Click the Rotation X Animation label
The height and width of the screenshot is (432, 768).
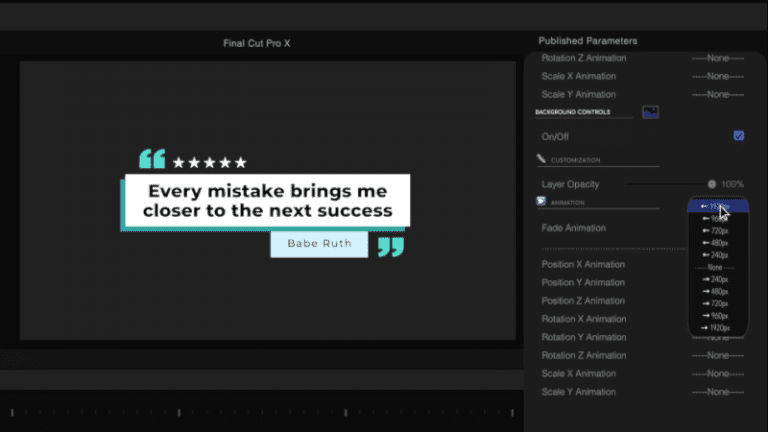pyautogui.click(x=583, y=319)
